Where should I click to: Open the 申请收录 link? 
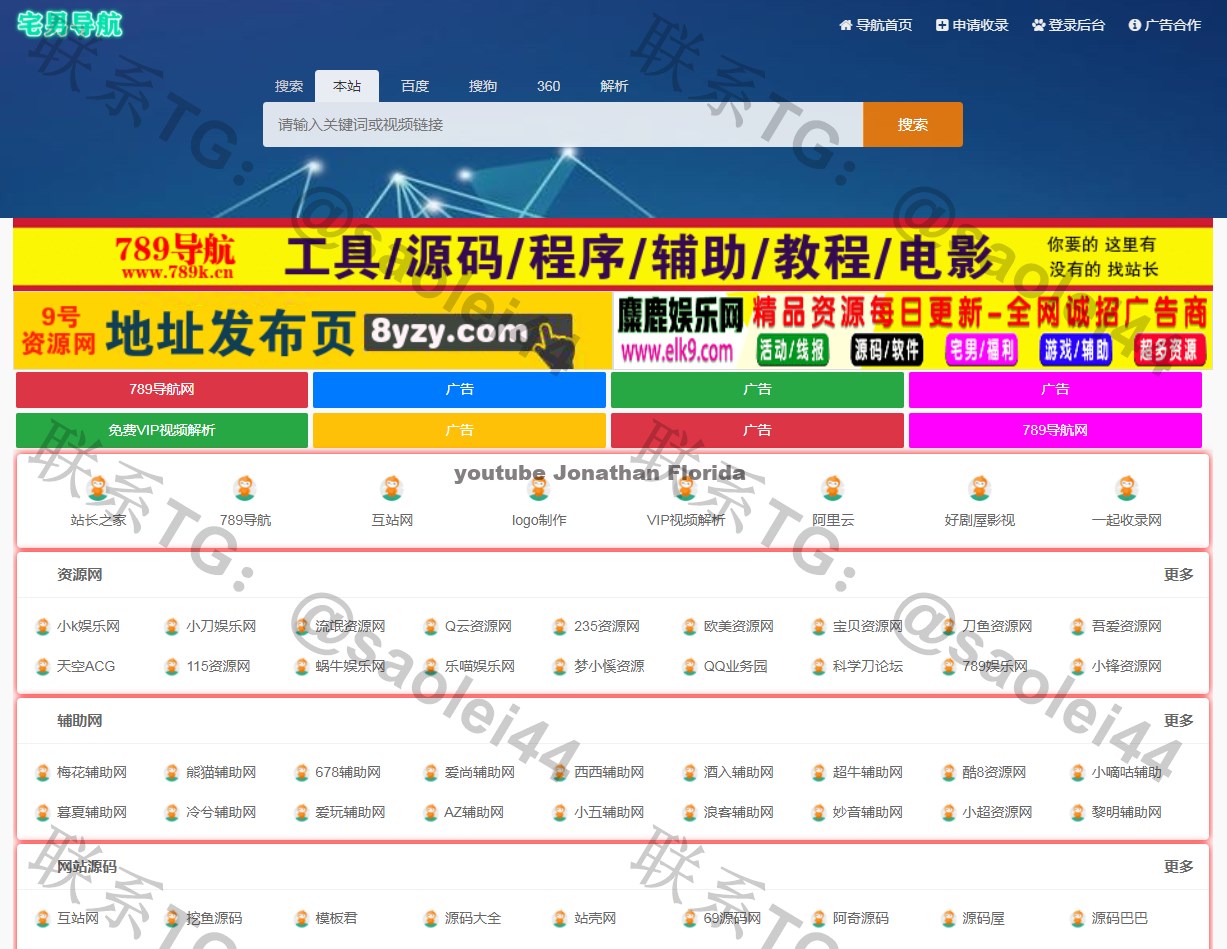(x=972, y=25)
